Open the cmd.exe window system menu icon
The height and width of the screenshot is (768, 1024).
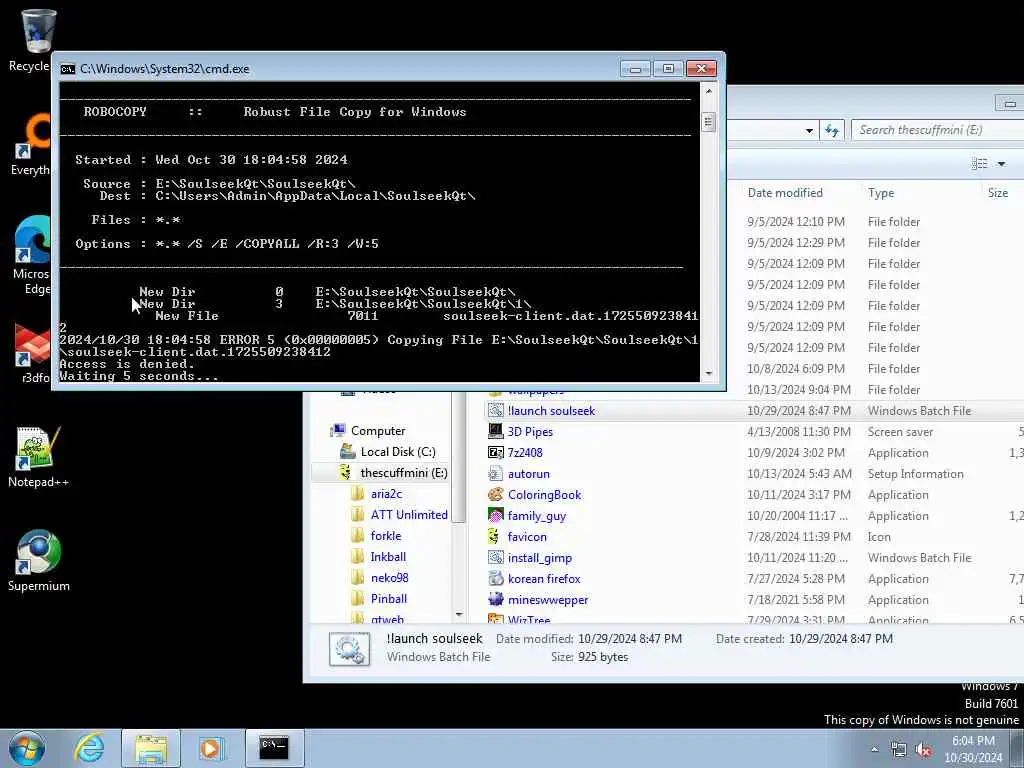(67, 69)
